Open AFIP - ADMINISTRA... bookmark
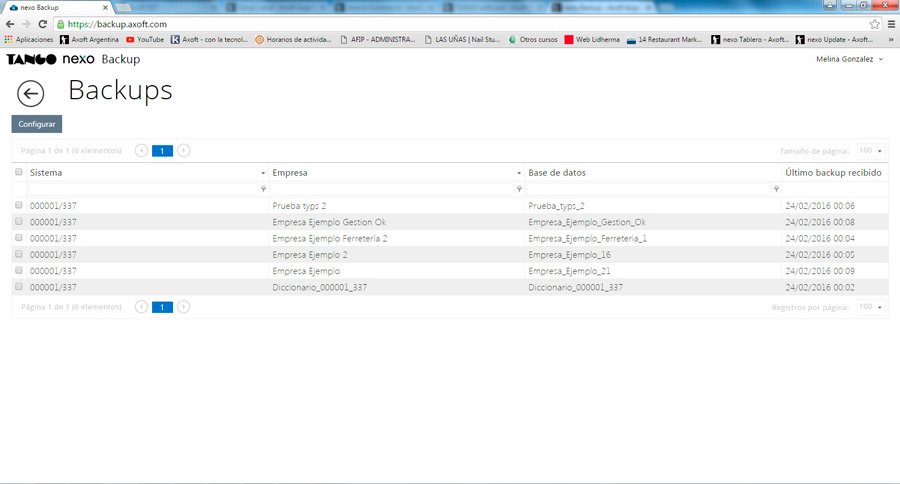Viewport: 900px width, 484px height. pyautogui.click(x=378, y=40)
